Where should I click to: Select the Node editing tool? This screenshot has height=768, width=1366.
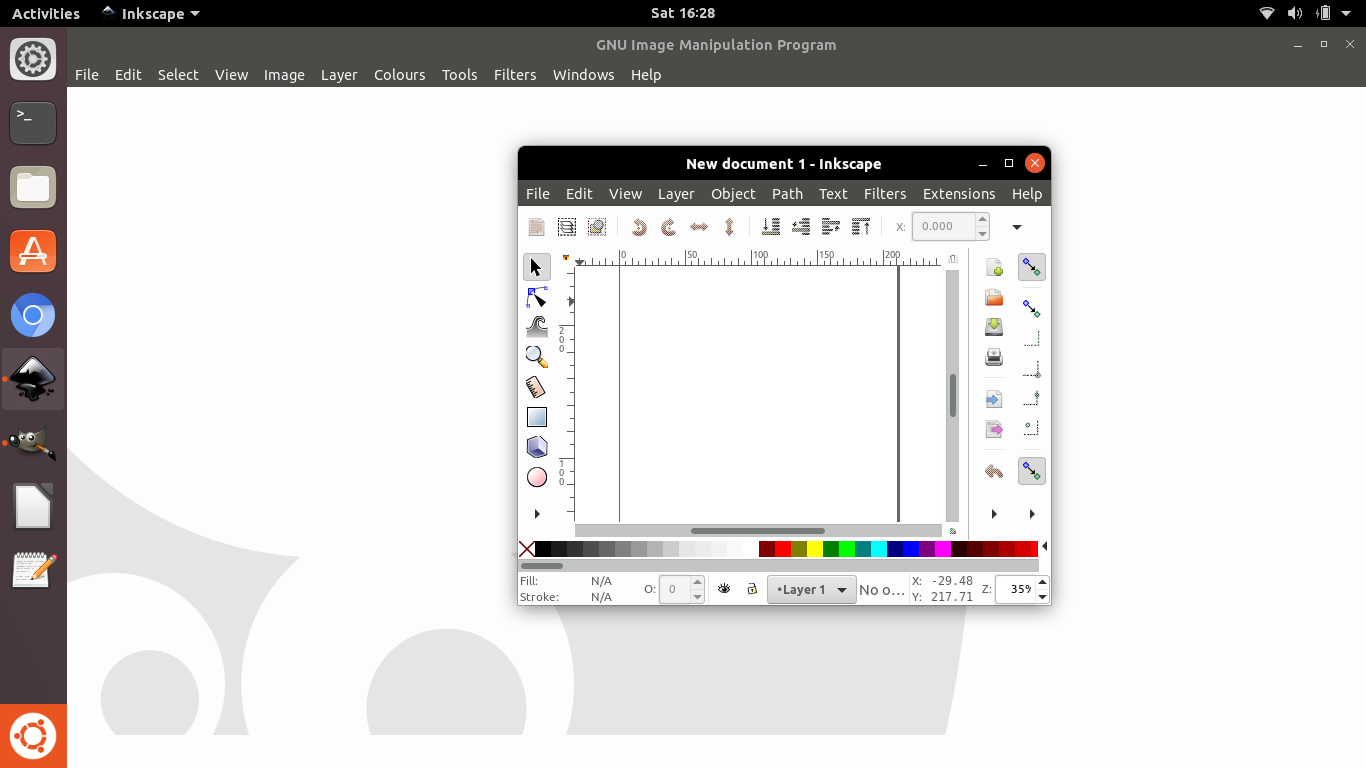click(x=537, y=298)
